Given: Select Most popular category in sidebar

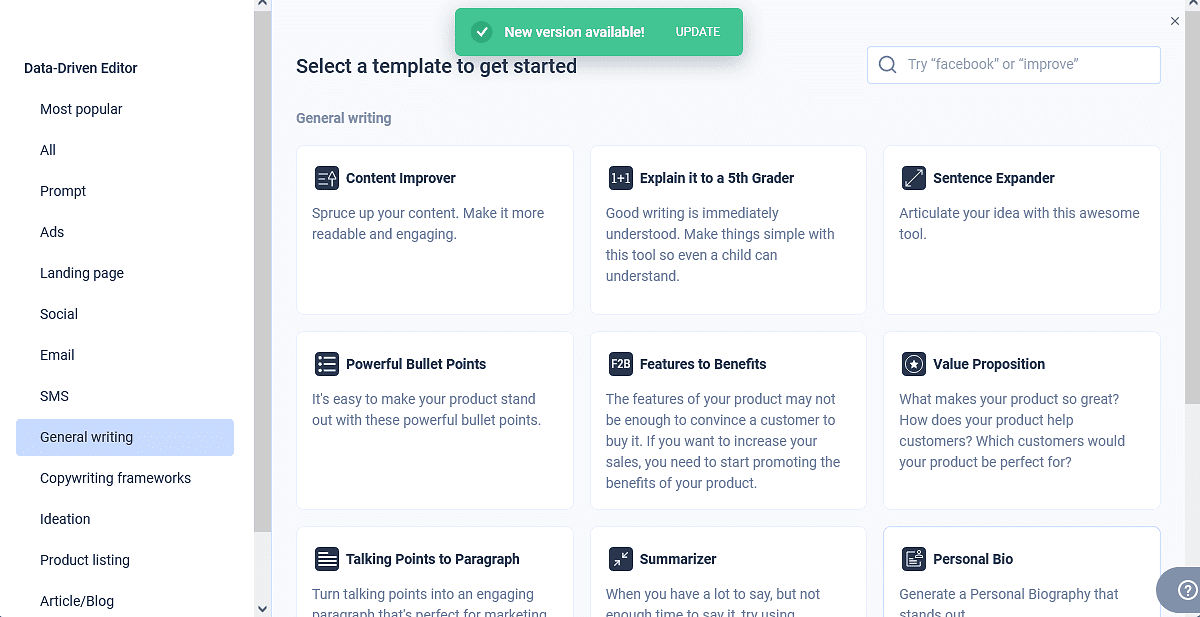Looking at the screenshot, I should 81,109.
